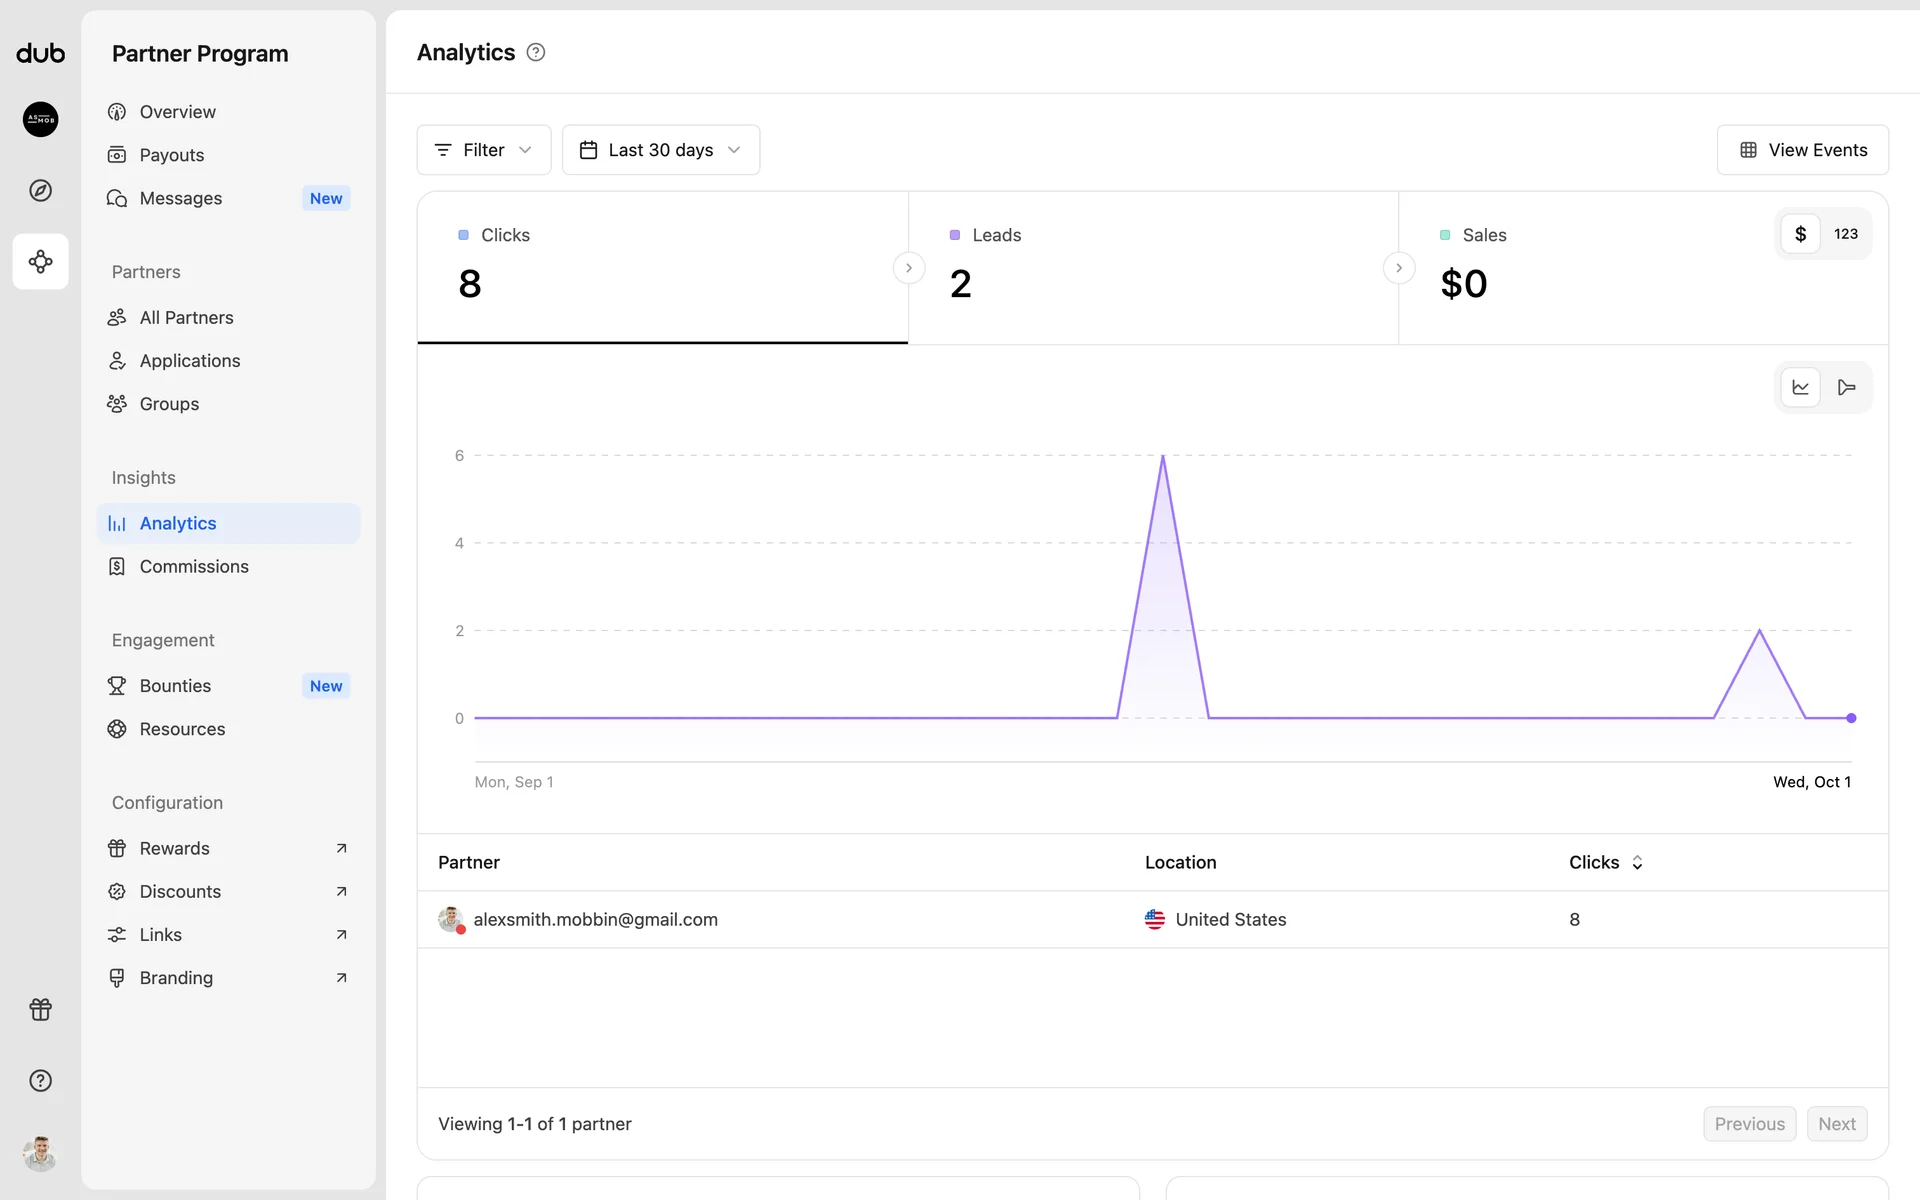The height and width of the screenshot is (1200, 1920).
Task: Open the Last 30 days date picker
Action: point(660,150)
